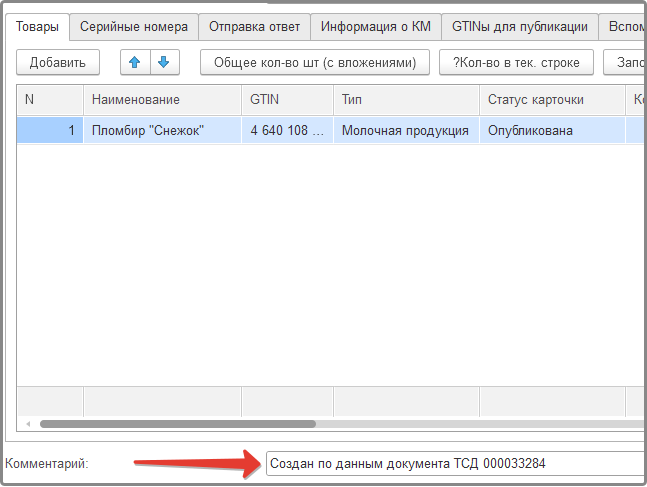Click Общее кол-во шт (с вложениями) button
647x487 pixels.
[x=315, y=62]
